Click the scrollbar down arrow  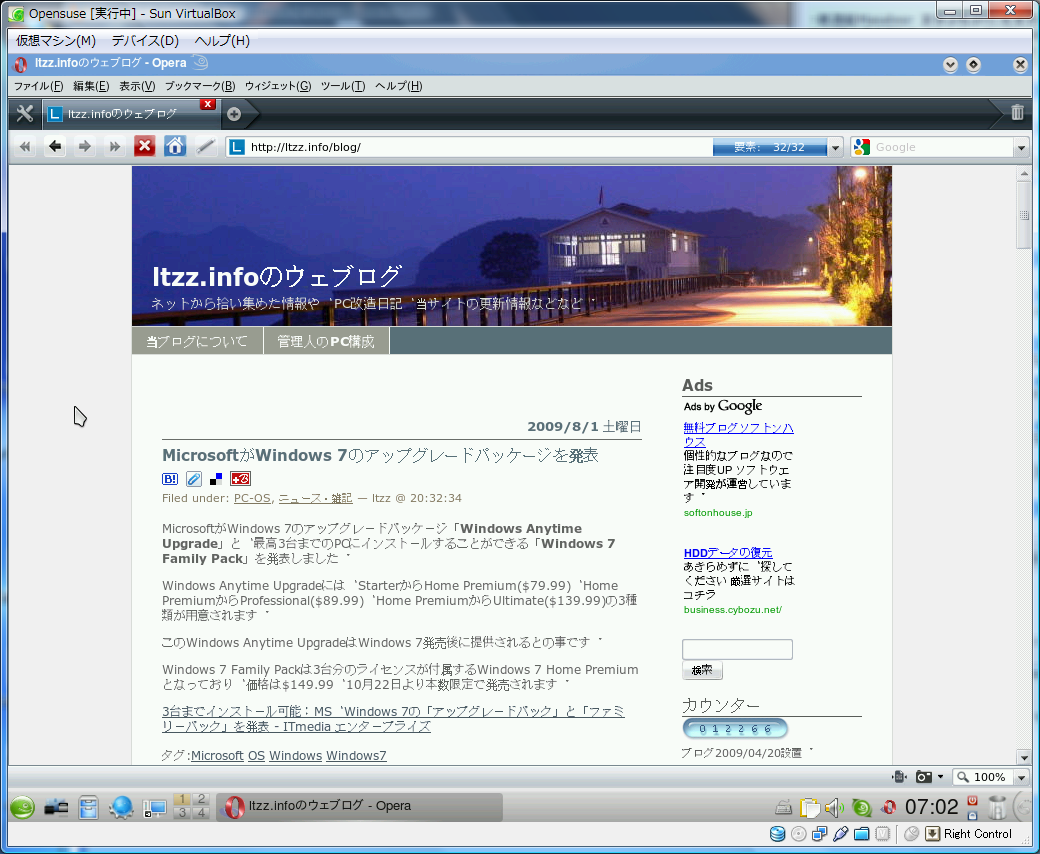[x=1024, y=757]
